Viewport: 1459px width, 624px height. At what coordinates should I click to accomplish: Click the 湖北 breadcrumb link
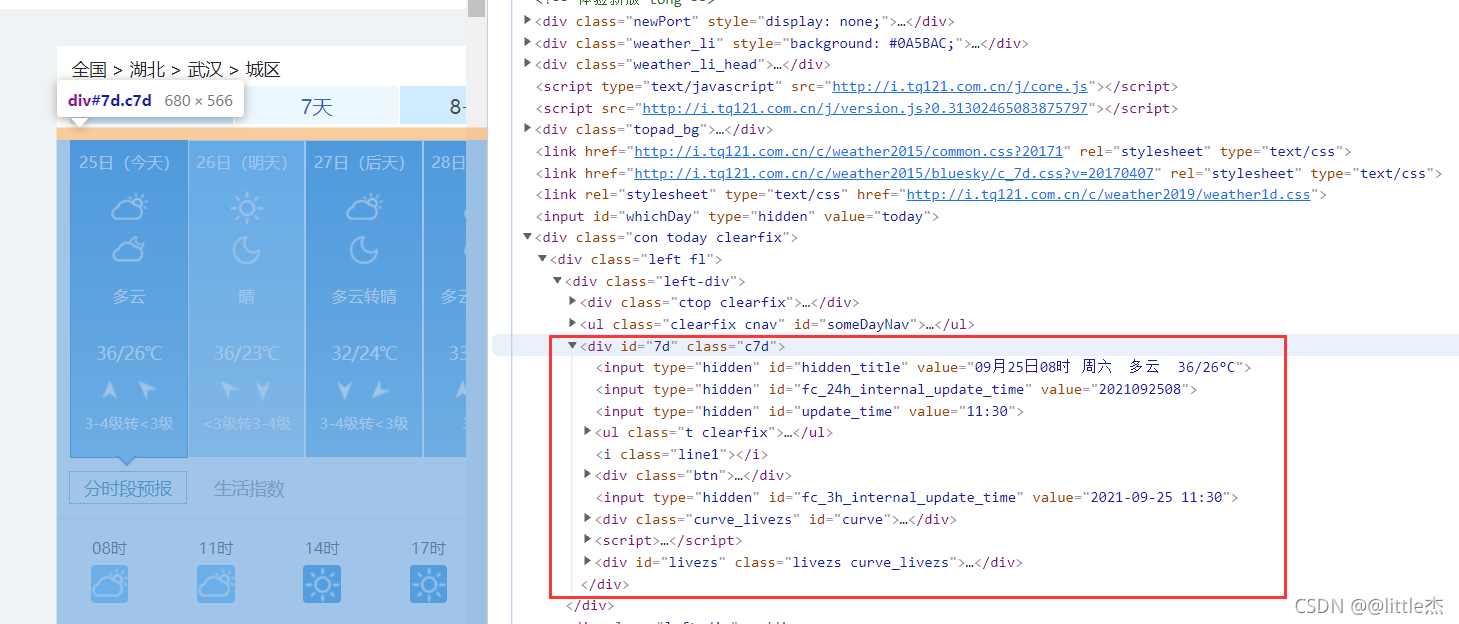tap(147, 69)
